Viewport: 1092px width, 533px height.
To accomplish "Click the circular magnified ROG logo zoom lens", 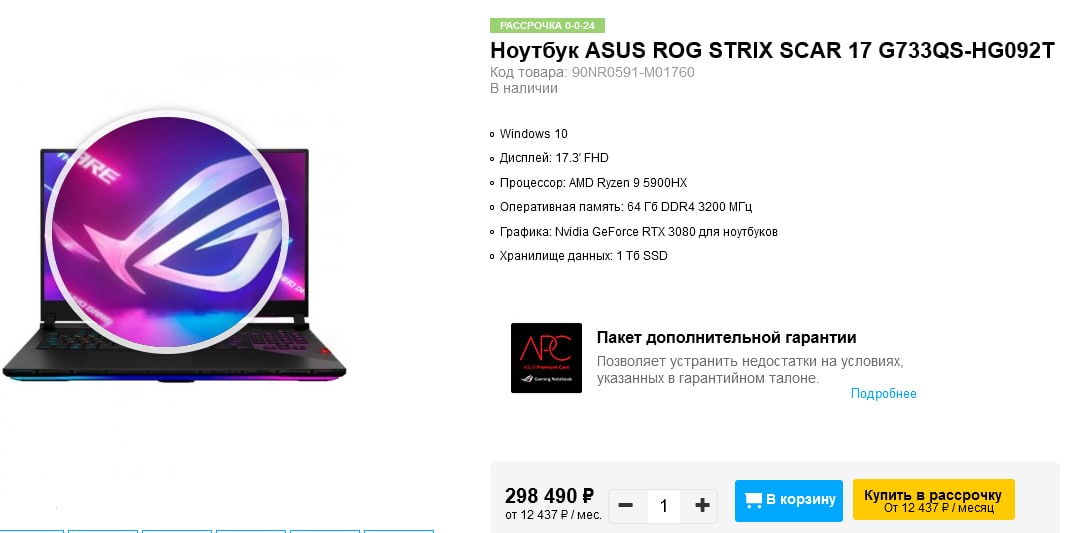I will pos(167,231).
